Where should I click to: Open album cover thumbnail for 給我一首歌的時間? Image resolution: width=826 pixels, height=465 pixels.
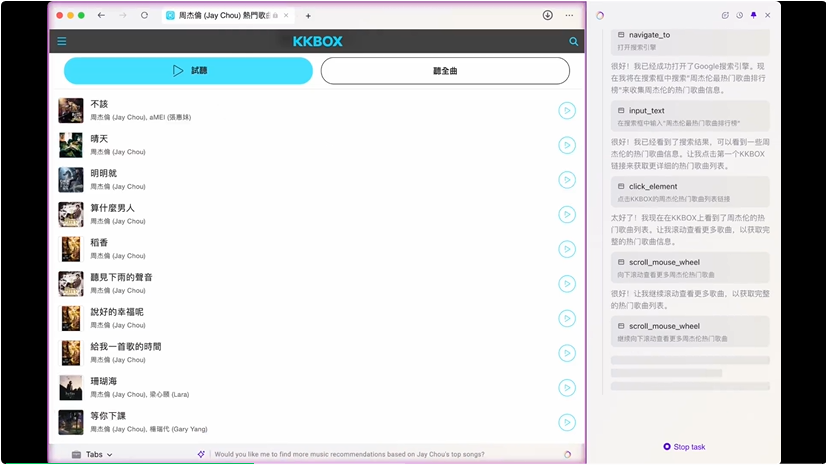point(71,353)
